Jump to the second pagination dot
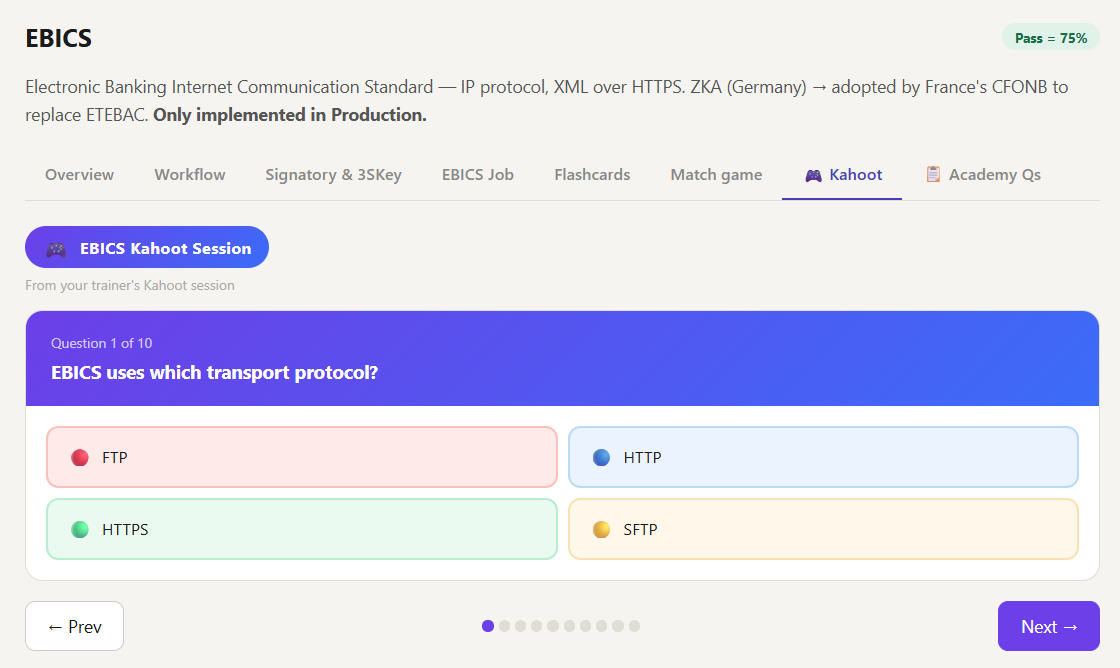1120x668 pixels. tap(504, 626)
